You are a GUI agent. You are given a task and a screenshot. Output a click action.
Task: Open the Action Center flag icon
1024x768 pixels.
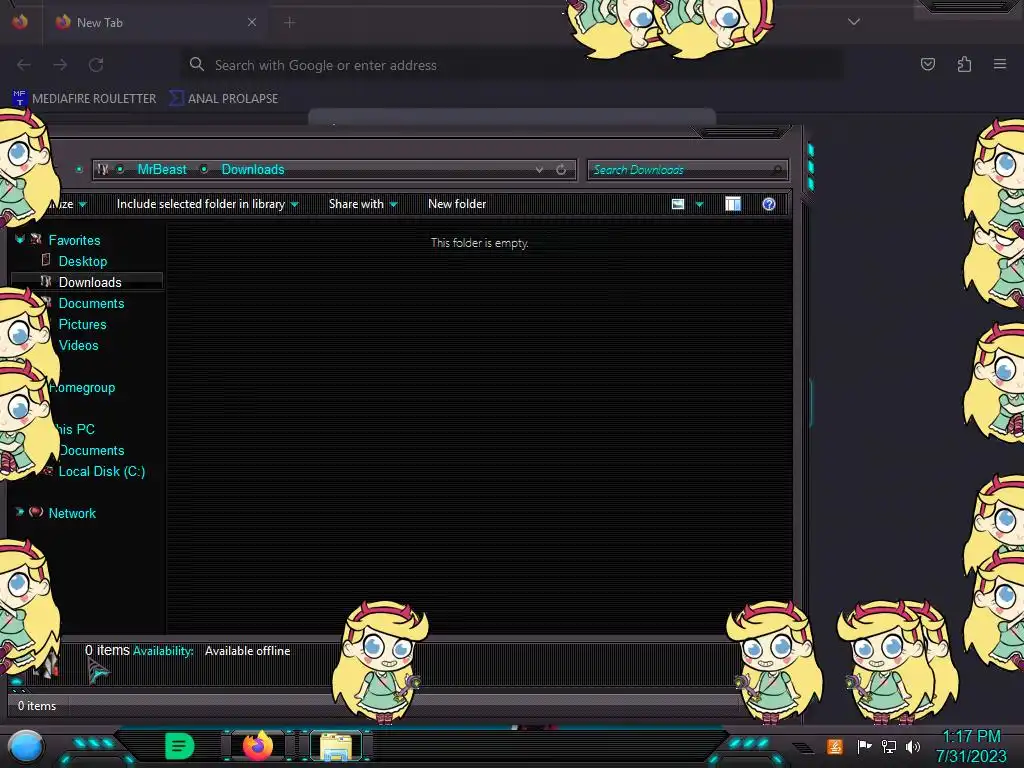click(x=864, y=746)
